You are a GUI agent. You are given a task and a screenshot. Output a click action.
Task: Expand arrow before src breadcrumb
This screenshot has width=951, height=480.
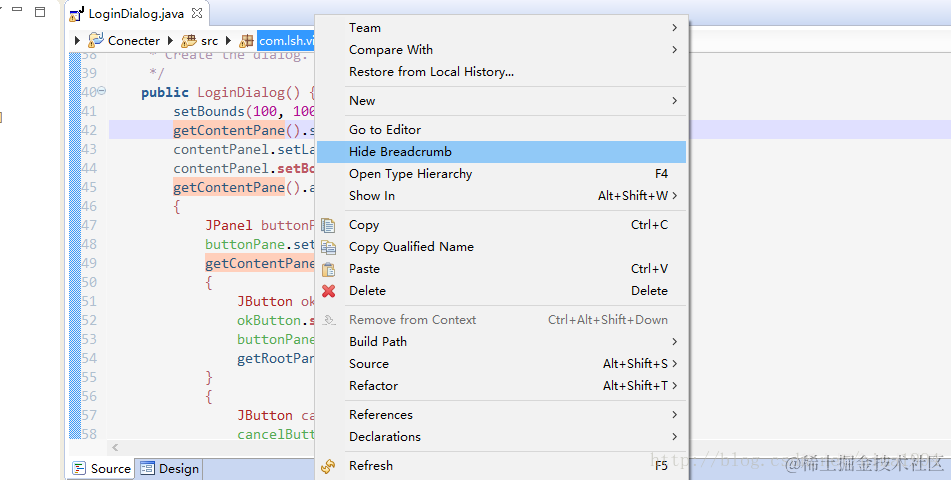170,41
